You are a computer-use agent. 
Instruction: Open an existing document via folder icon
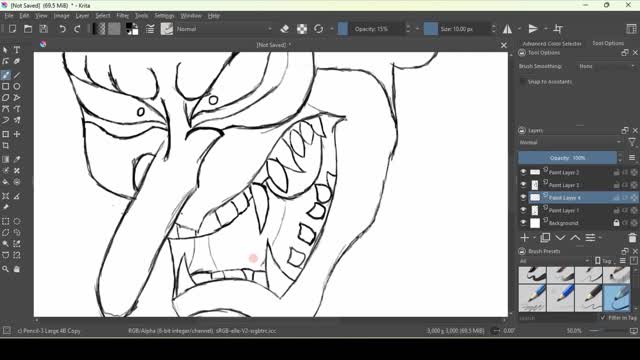tap(28, 29)
